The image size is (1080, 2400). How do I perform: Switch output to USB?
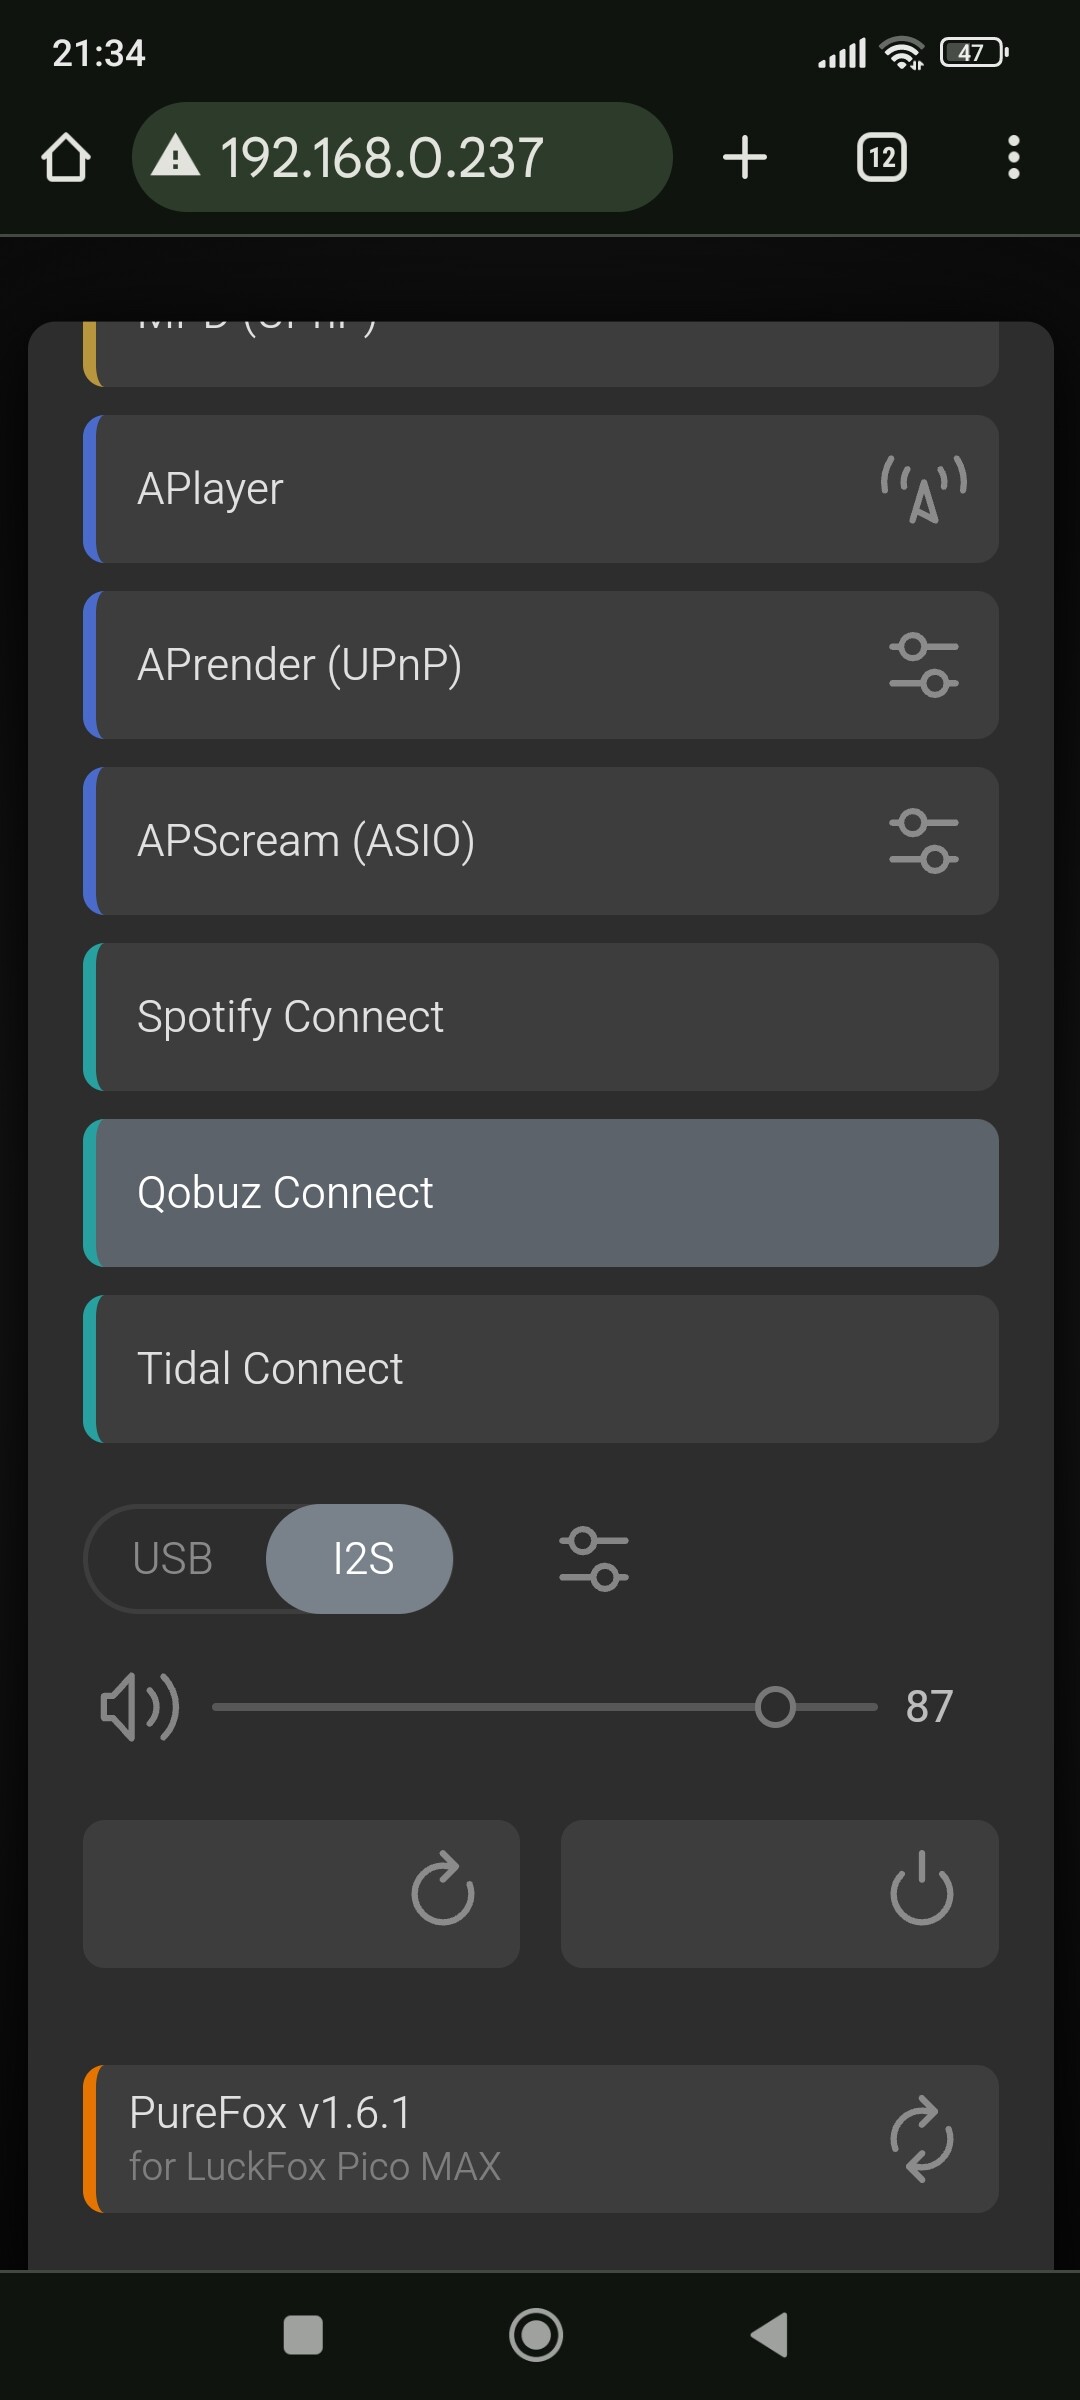[173, 1558]
